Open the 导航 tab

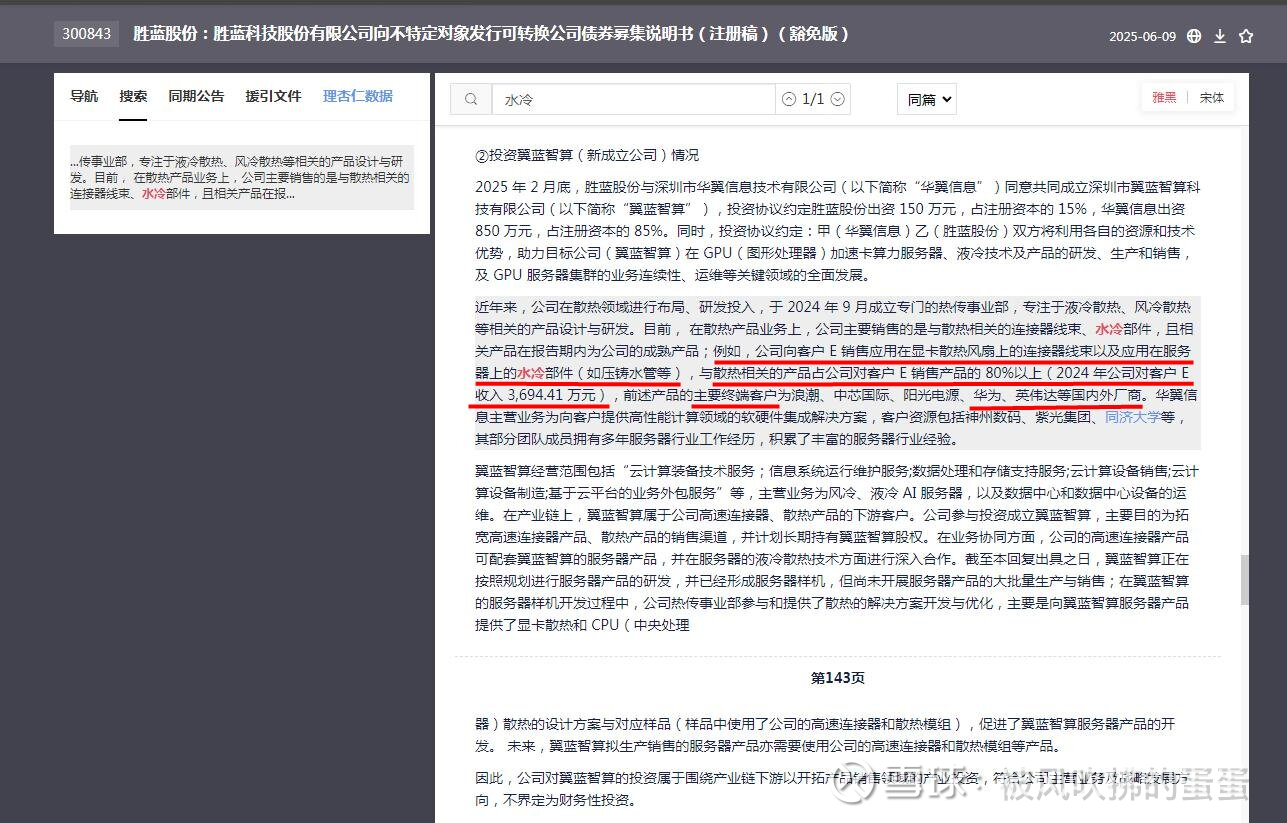click(84, 96)
